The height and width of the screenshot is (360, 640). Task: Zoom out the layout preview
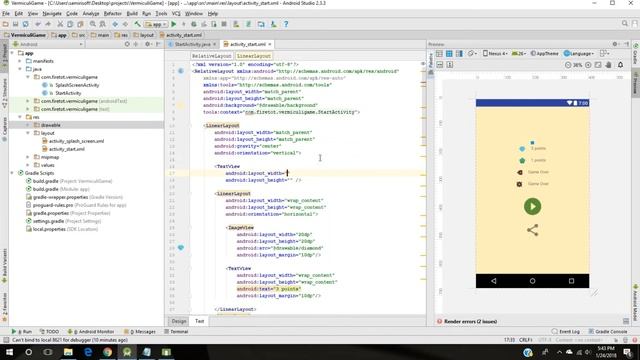568,65
